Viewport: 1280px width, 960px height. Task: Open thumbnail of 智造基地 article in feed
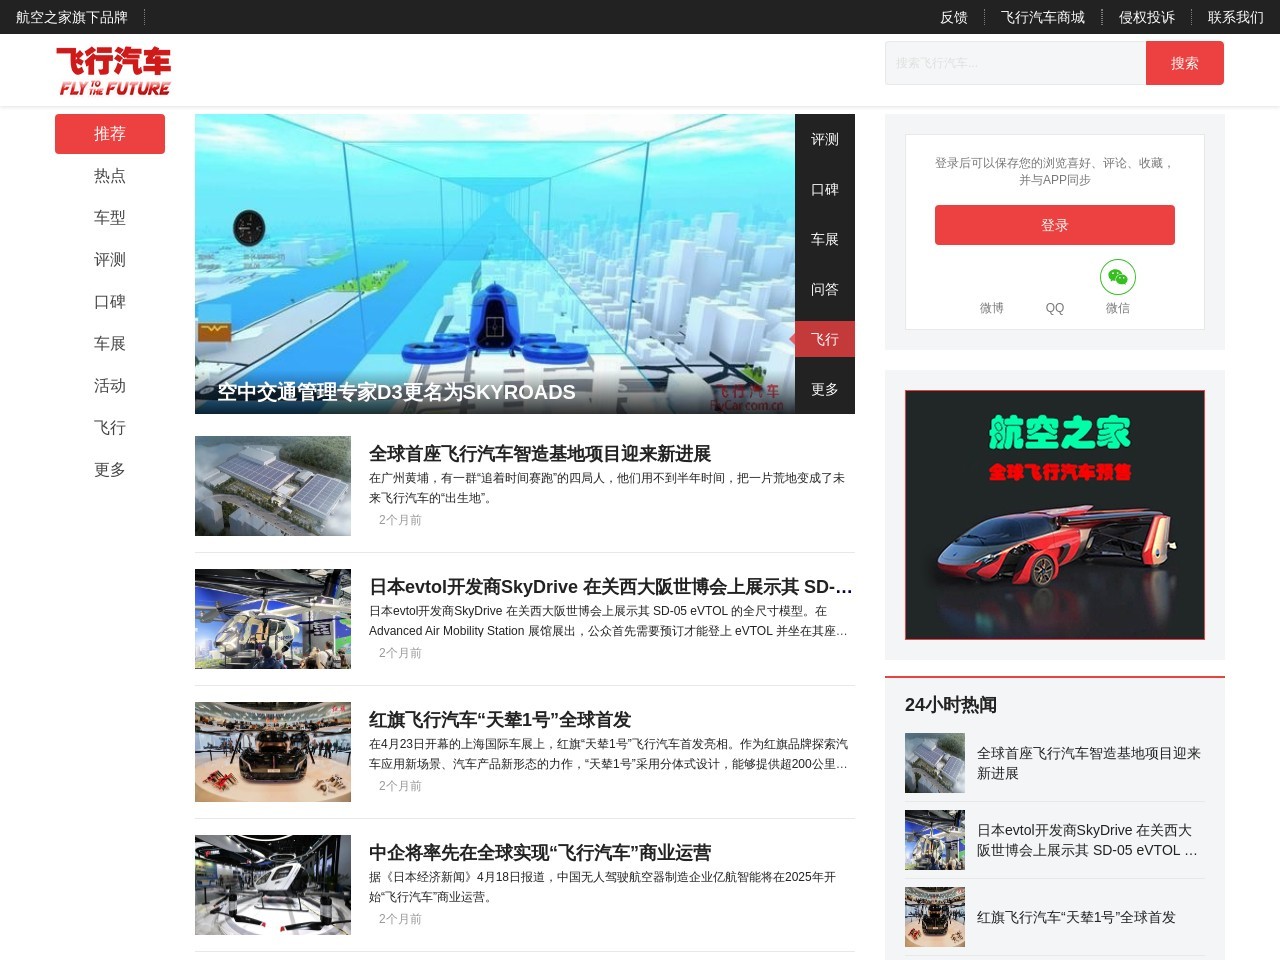[x=273, y=486]
